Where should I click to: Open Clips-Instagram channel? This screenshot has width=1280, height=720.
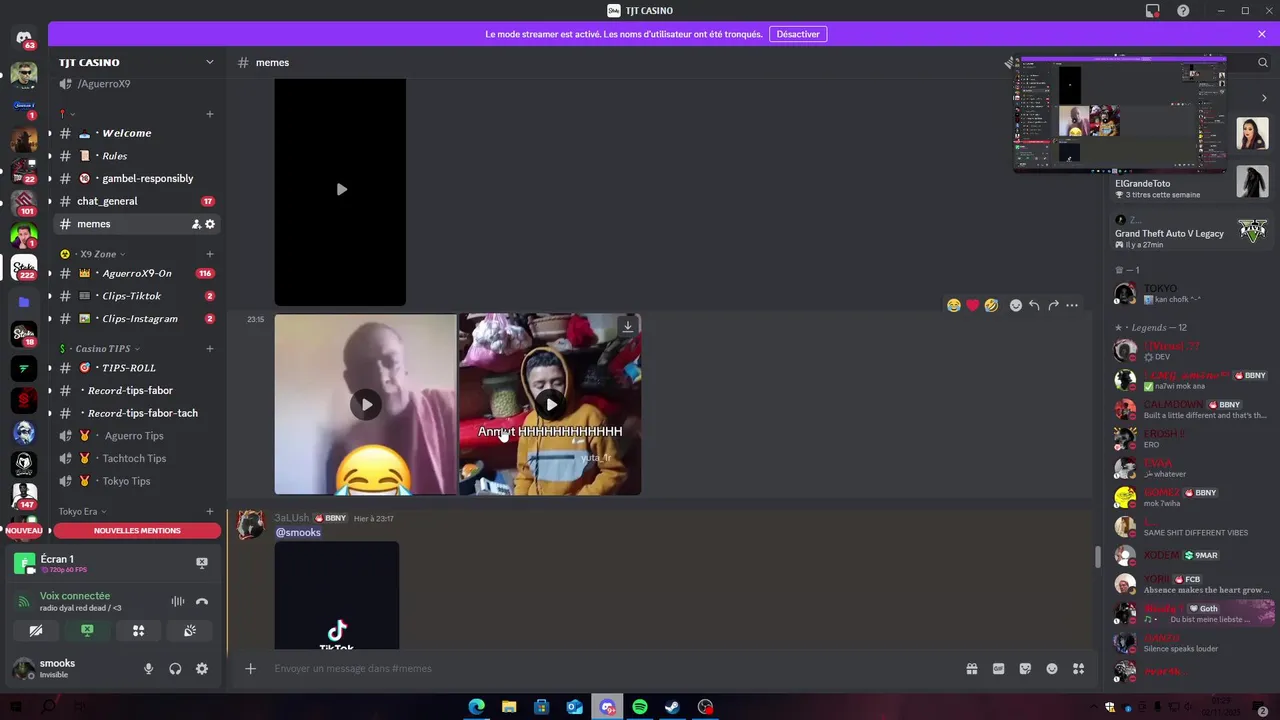137,319
